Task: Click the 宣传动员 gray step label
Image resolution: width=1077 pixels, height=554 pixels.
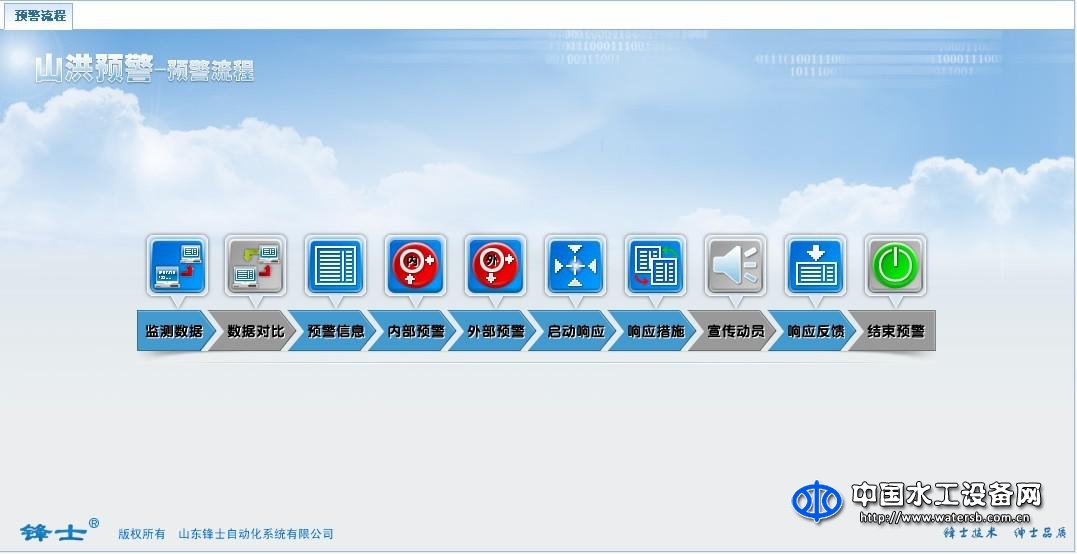Action: coord(736,331)
